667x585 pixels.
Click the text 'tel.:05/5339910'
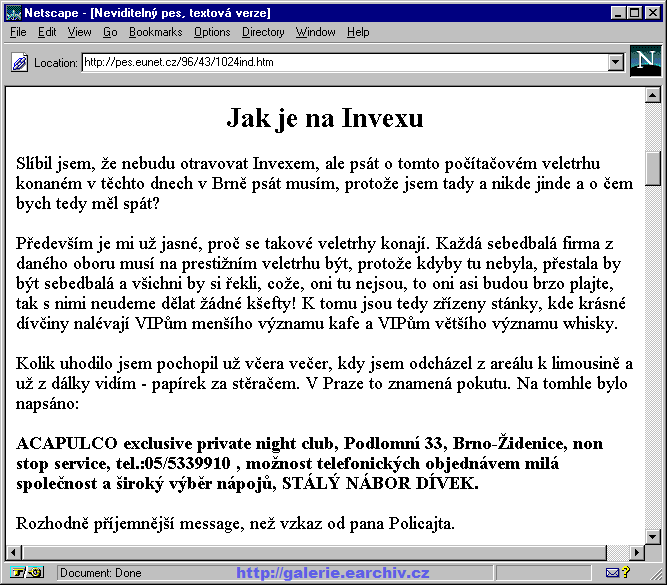(x=173, y=463)
